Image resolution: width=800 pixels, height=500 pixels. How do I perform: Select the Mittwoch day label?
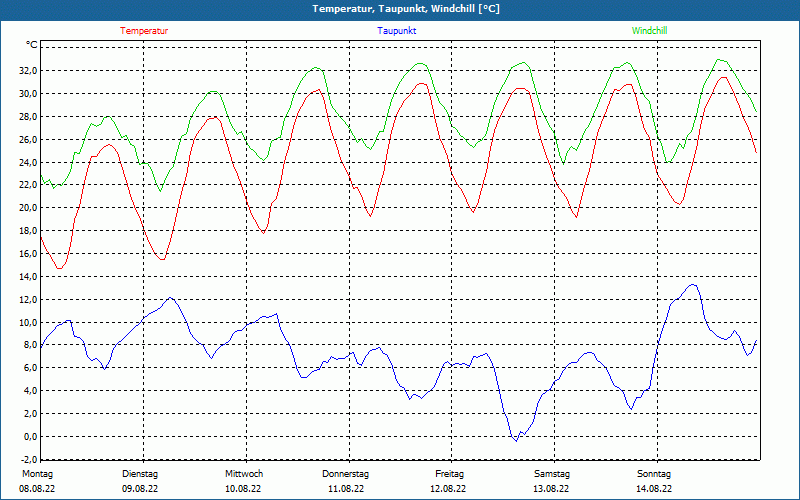tap(244, 474)
